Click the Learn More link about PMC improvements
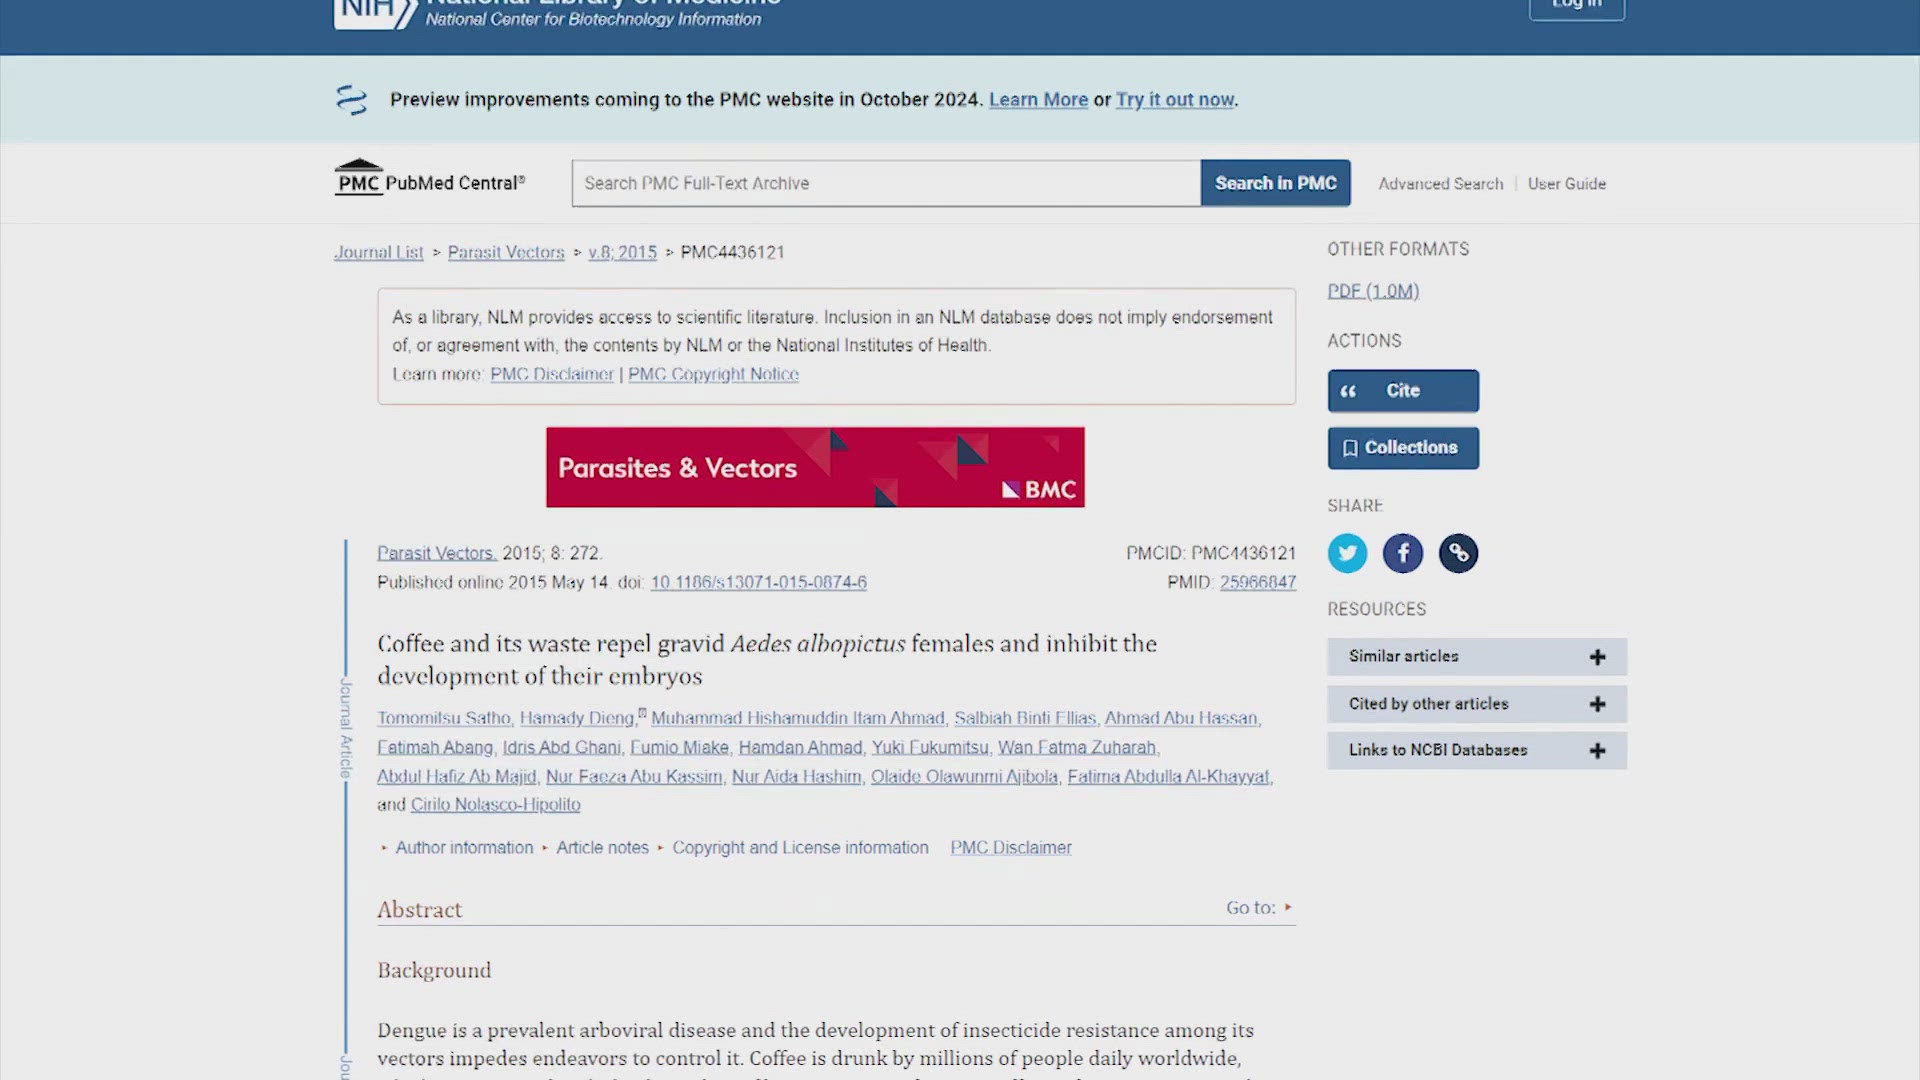Screen dimensions: 1920x1080 (1038, 99)
